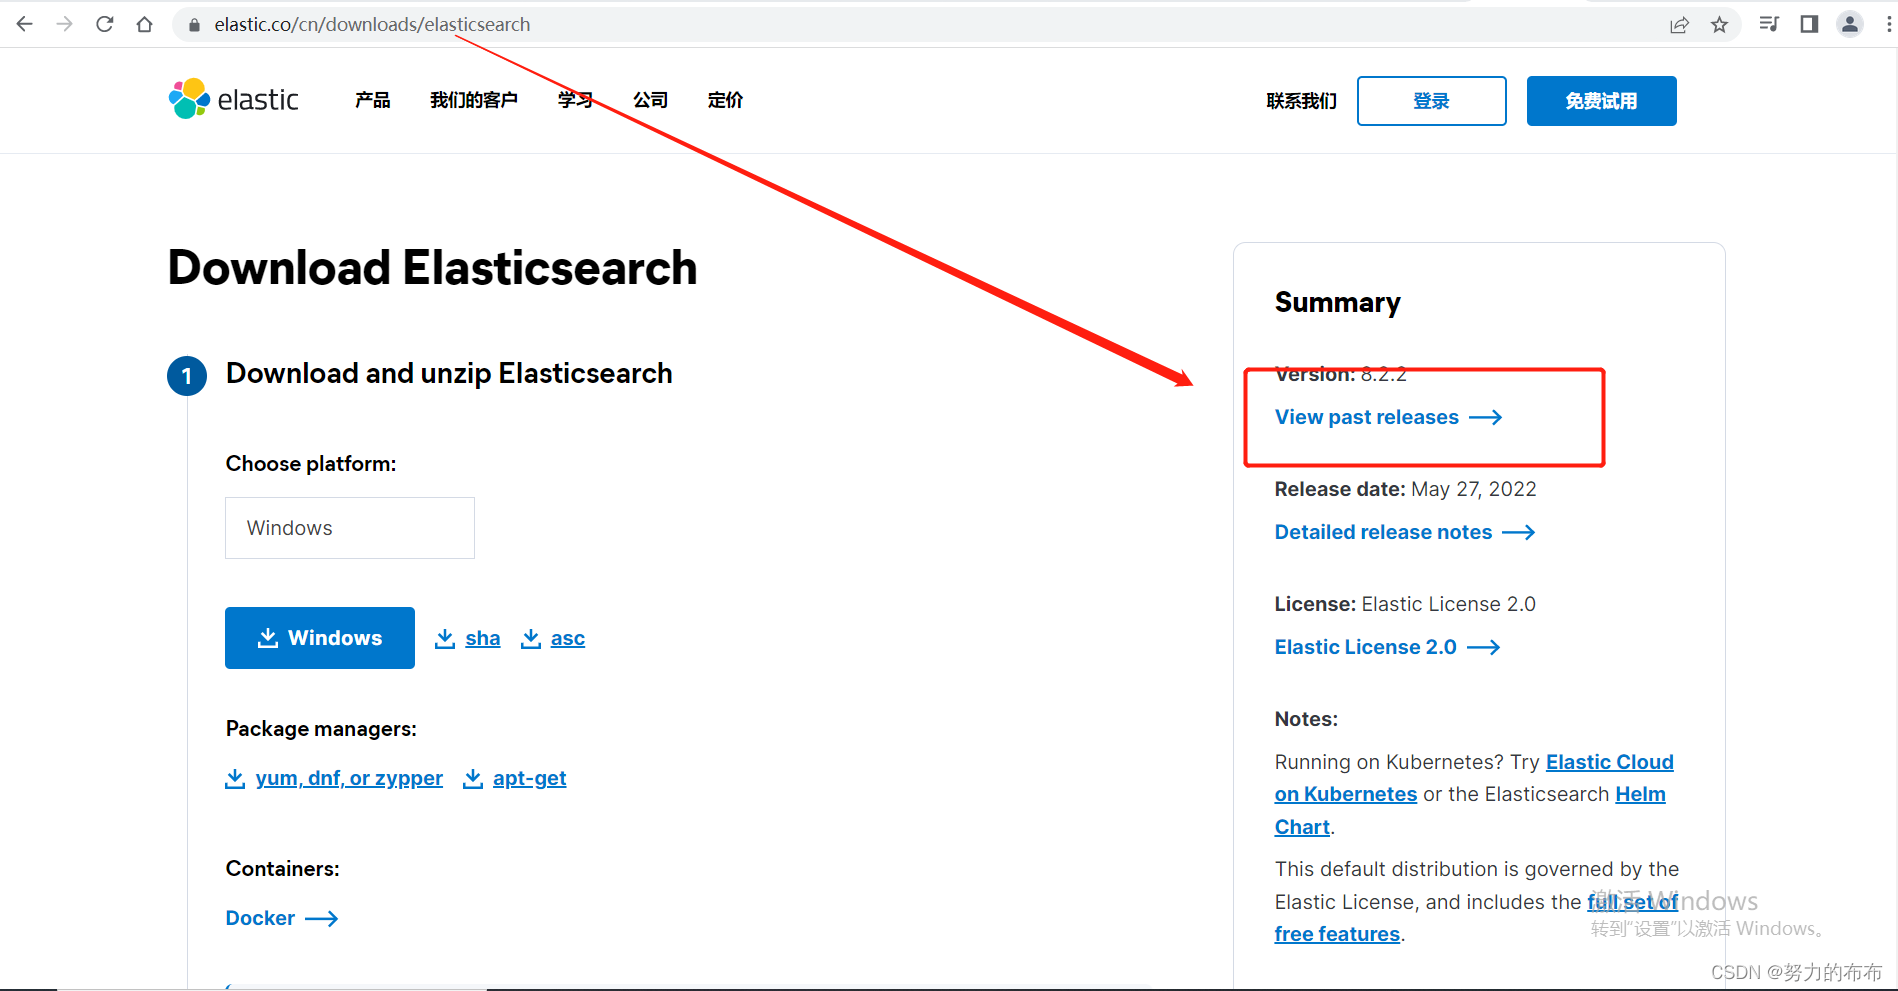The image size is (1898, 991).
Task: Click the sha link
Action: click(483, 638)
